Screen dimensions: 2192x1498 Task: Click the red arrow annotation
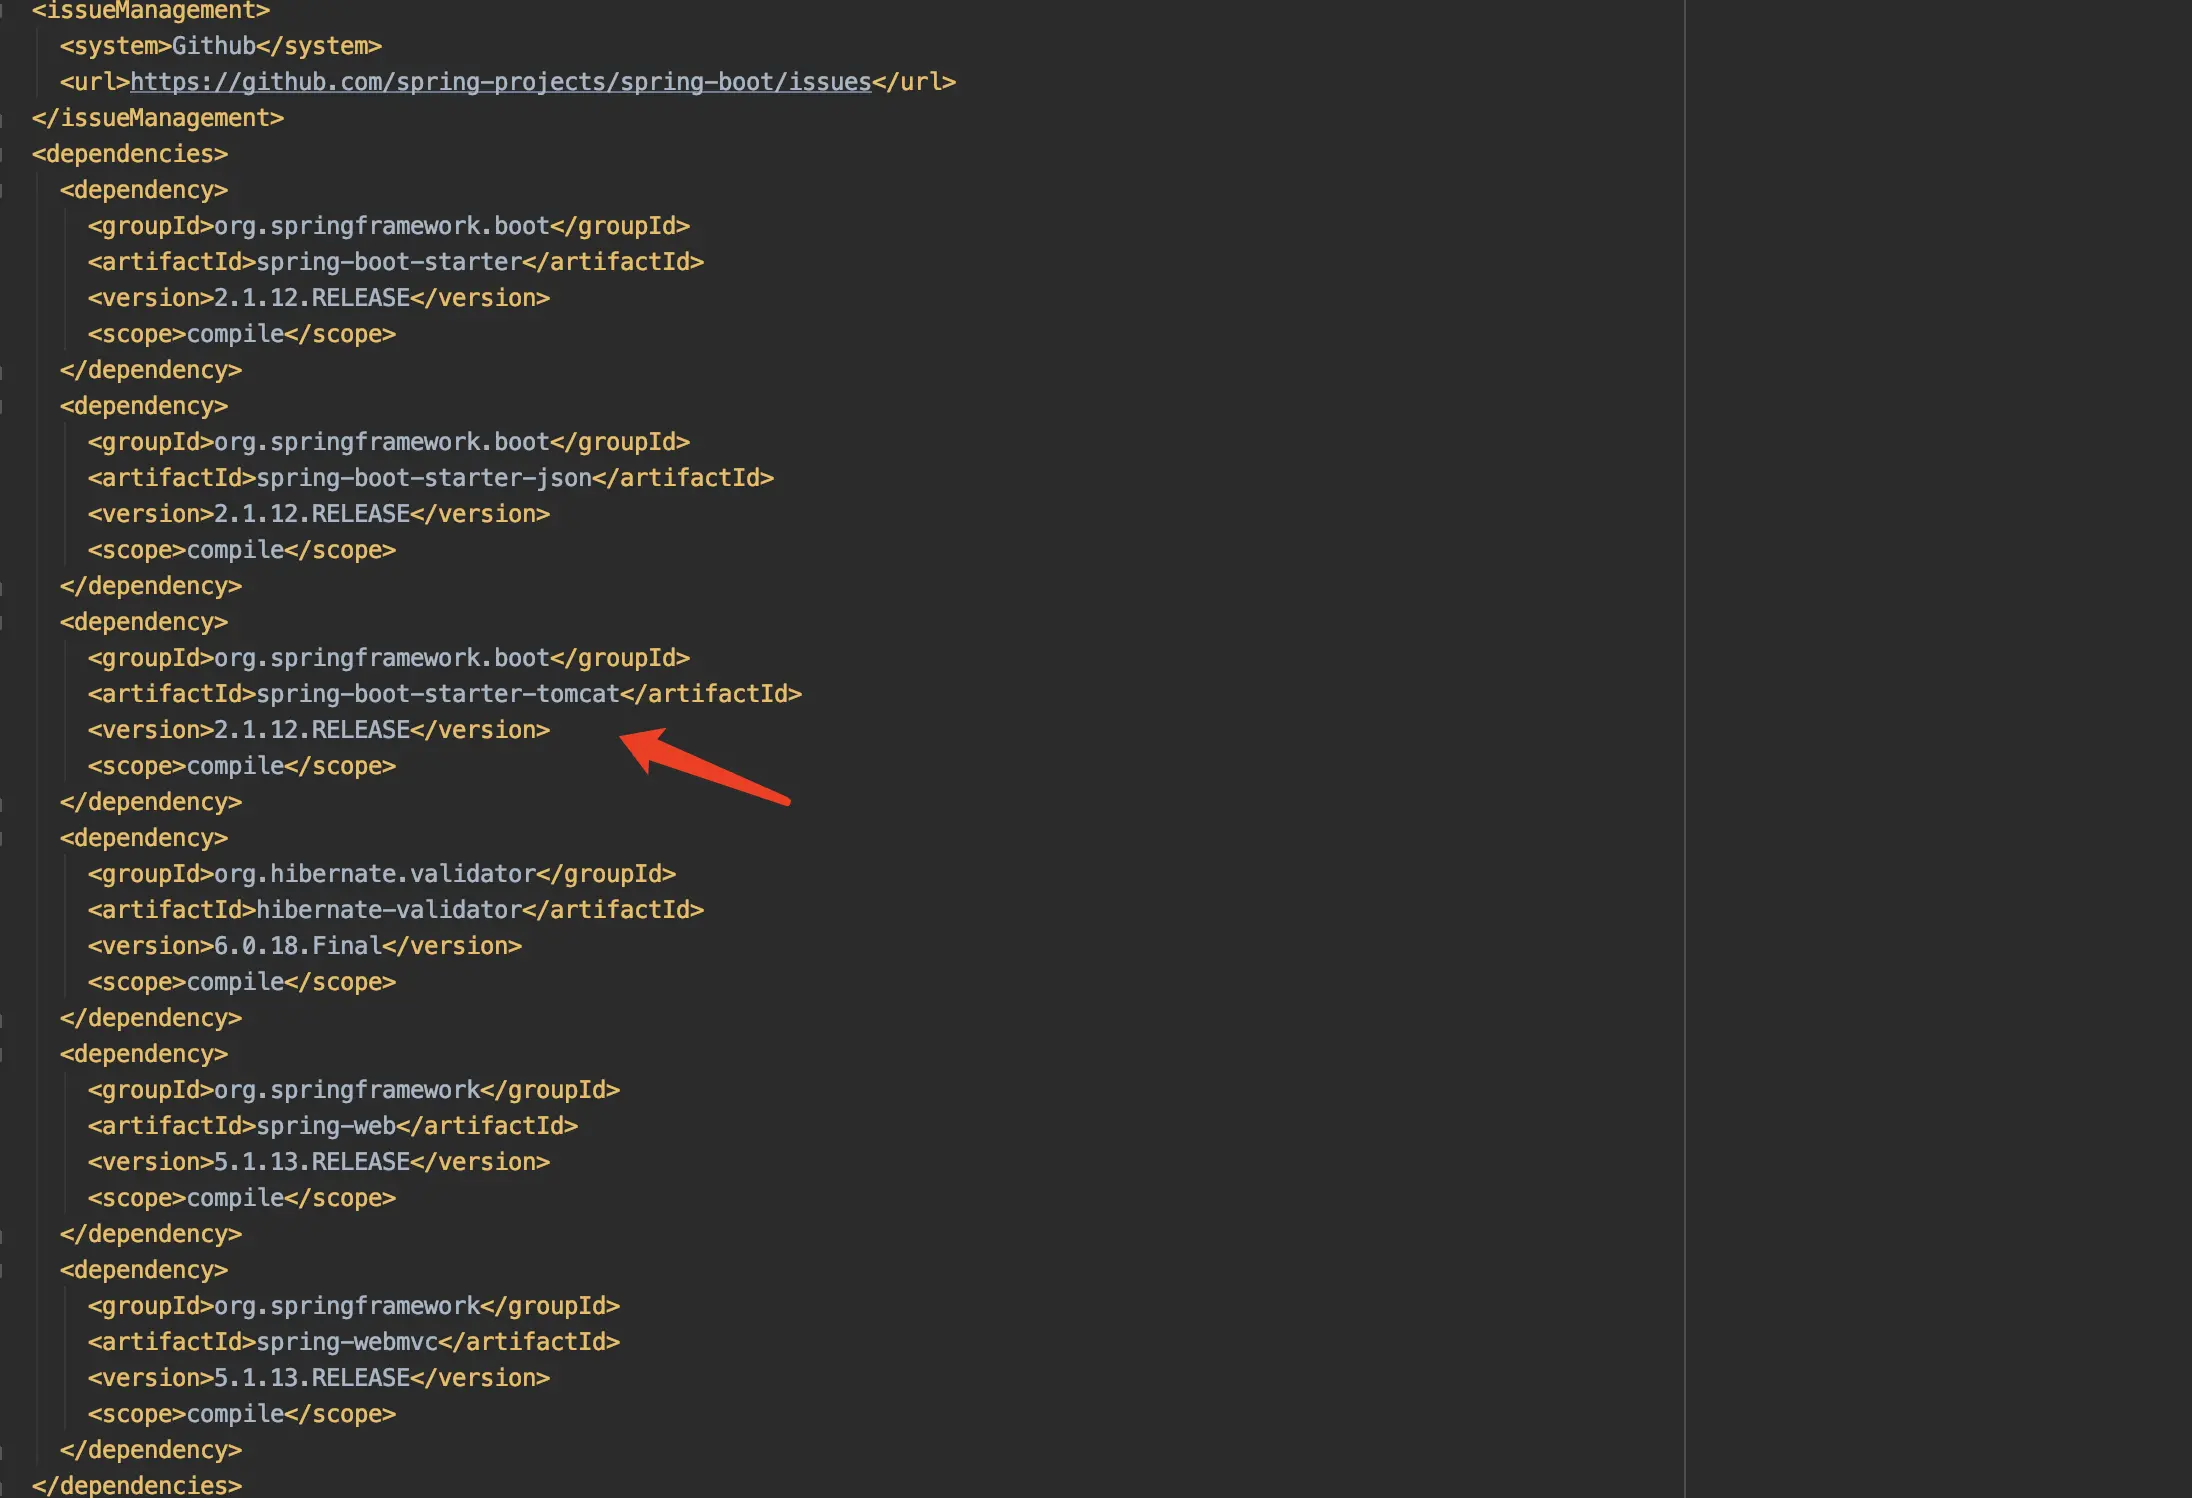(705, 766)
